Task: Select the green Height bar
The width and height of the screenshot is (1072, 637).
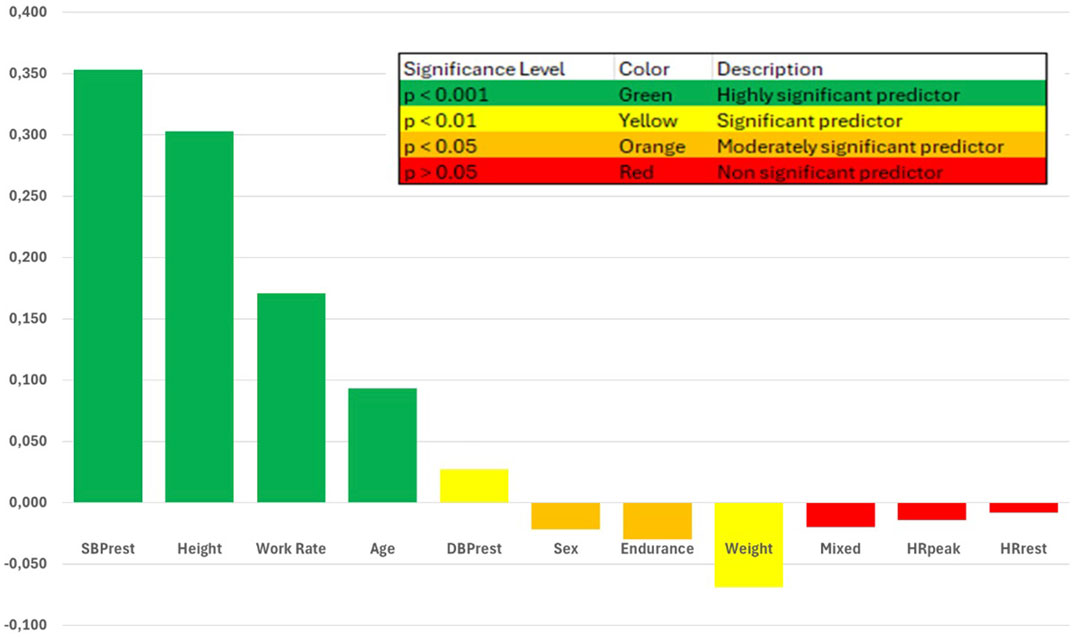Action: pyautogui.click(x=199, y=316)
